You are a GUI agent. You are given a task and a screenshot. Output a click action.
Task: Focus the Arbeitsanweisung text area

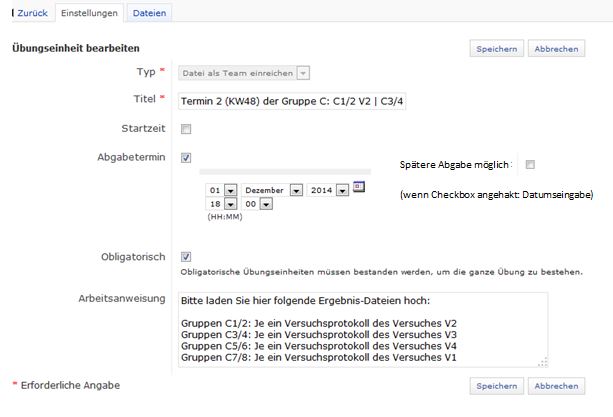pyautogui.click(x=360, y=330)
